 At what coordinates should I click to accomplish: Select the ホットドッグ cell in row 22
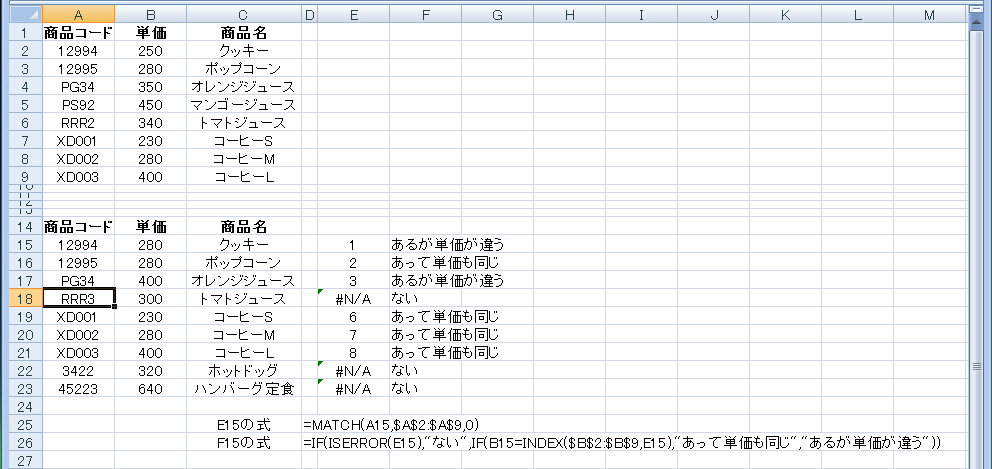243,370
